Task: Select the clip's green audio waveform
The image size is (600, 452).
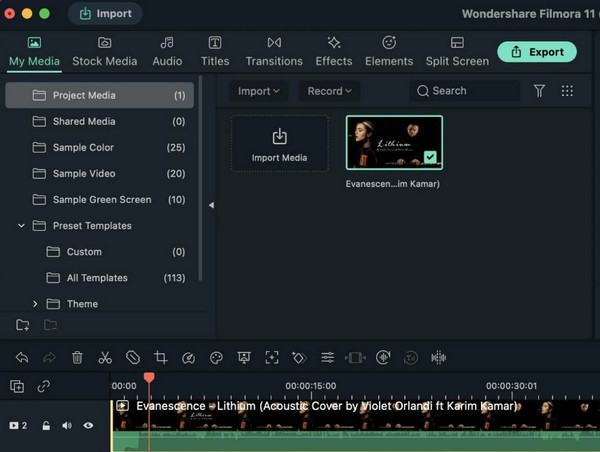Action: [355, 441]
